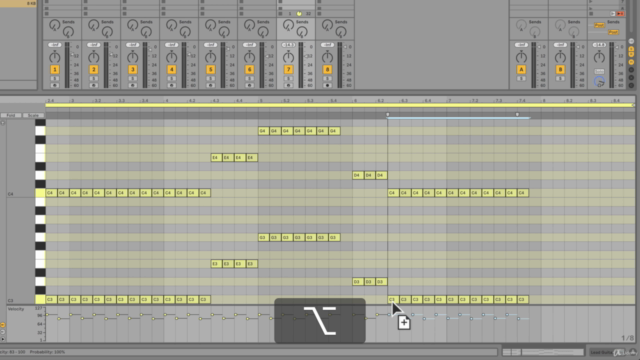Click second Post button in master Sends
The width and height of the screenshot is (640, 360).
pyautogui.click(x=613, y=32)
